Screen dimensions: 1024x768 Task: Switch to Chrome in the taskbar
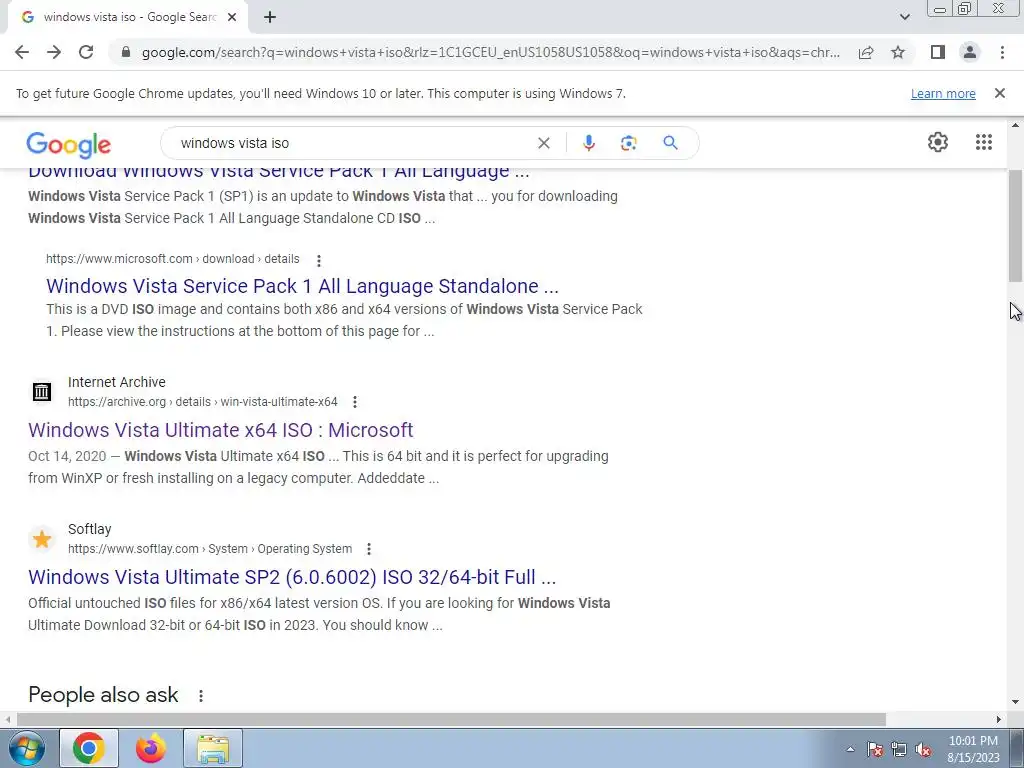[89, 748]
